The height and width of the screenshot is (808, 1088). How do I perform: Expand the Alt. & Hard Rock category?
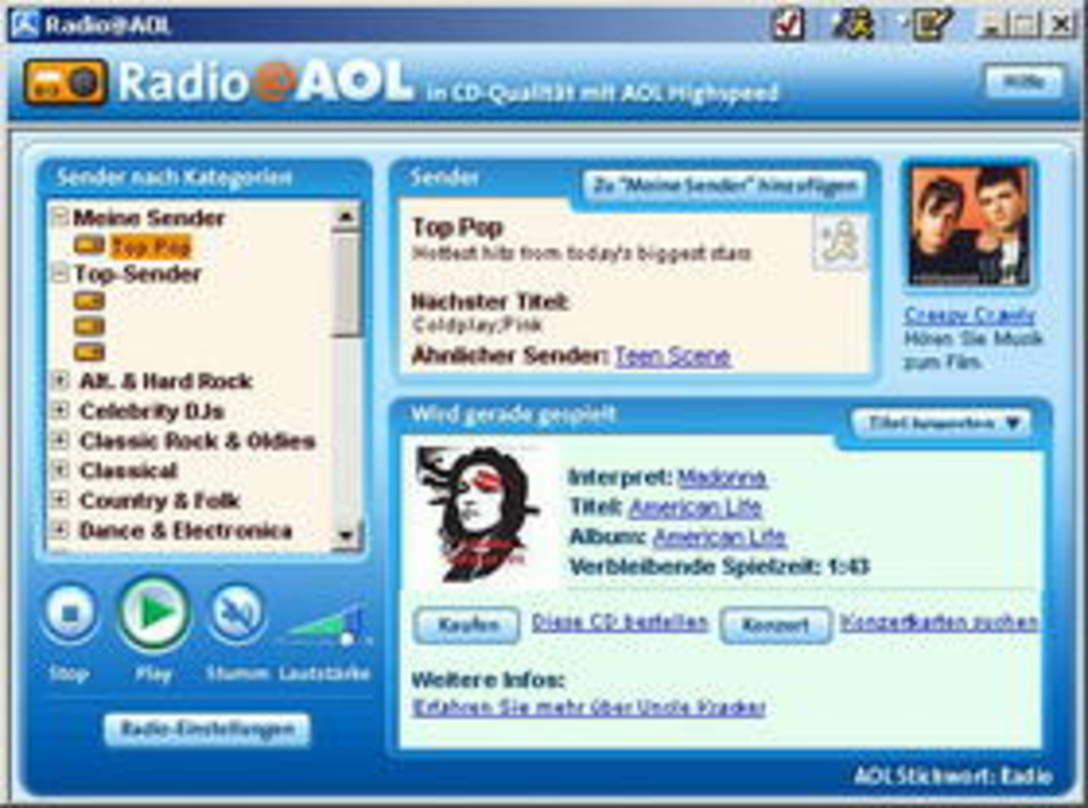tap(60, 380)
